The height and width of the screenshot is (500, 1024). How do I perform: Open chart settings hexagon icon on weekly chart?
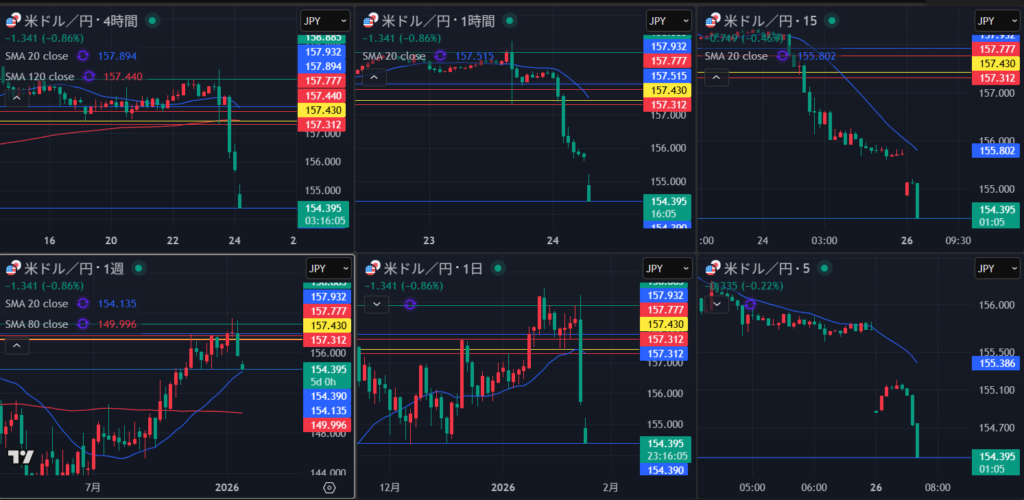(x=329, y=487)
